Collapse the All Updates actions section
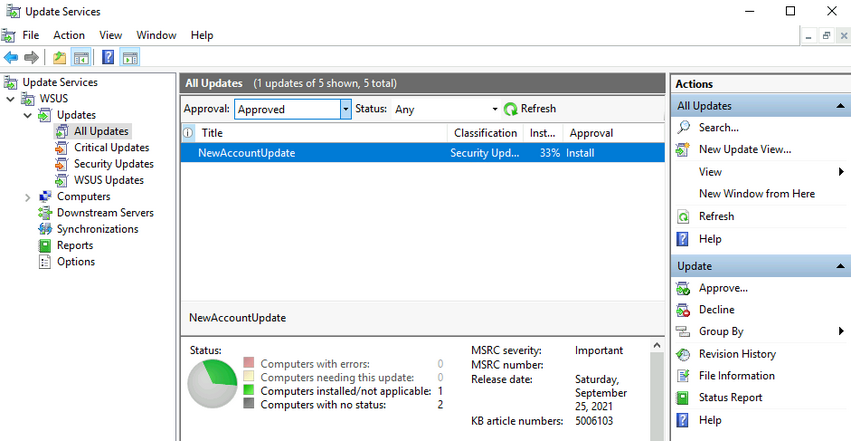The width and height of the screenshot is (851, 441). click(840, 106)
